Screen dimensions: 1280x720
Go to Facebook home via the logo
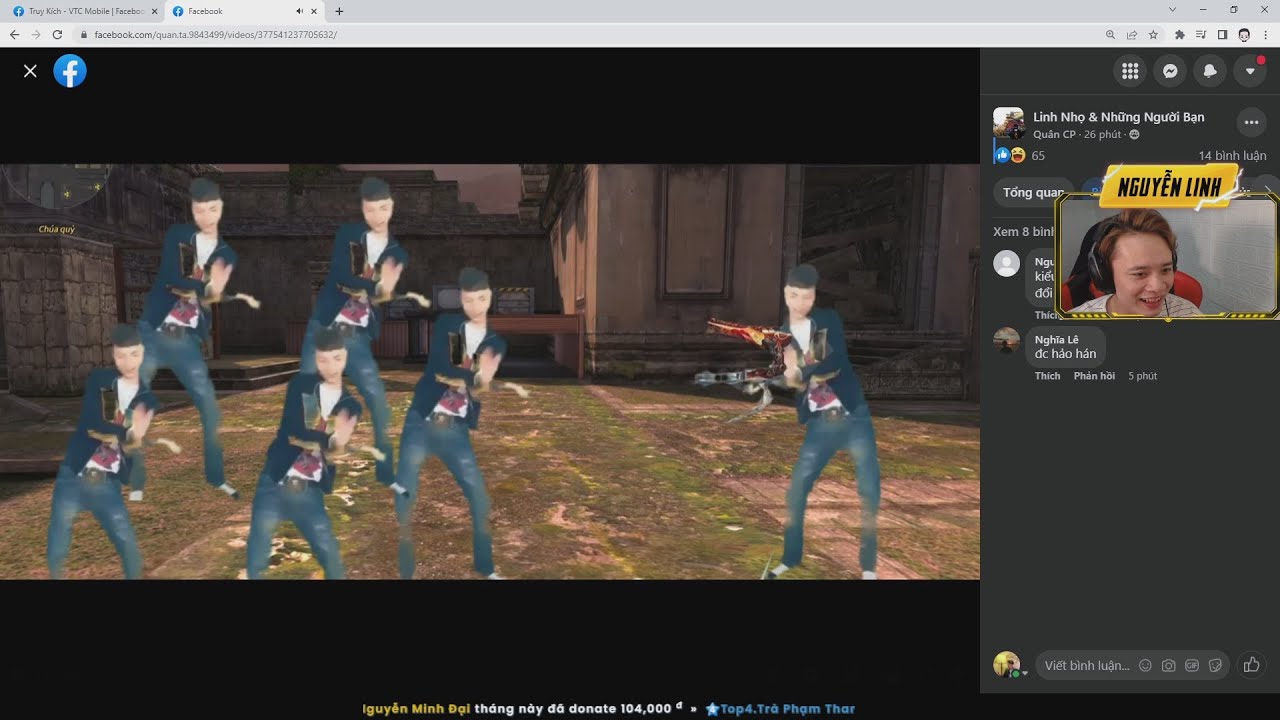[x=70, y=71]
